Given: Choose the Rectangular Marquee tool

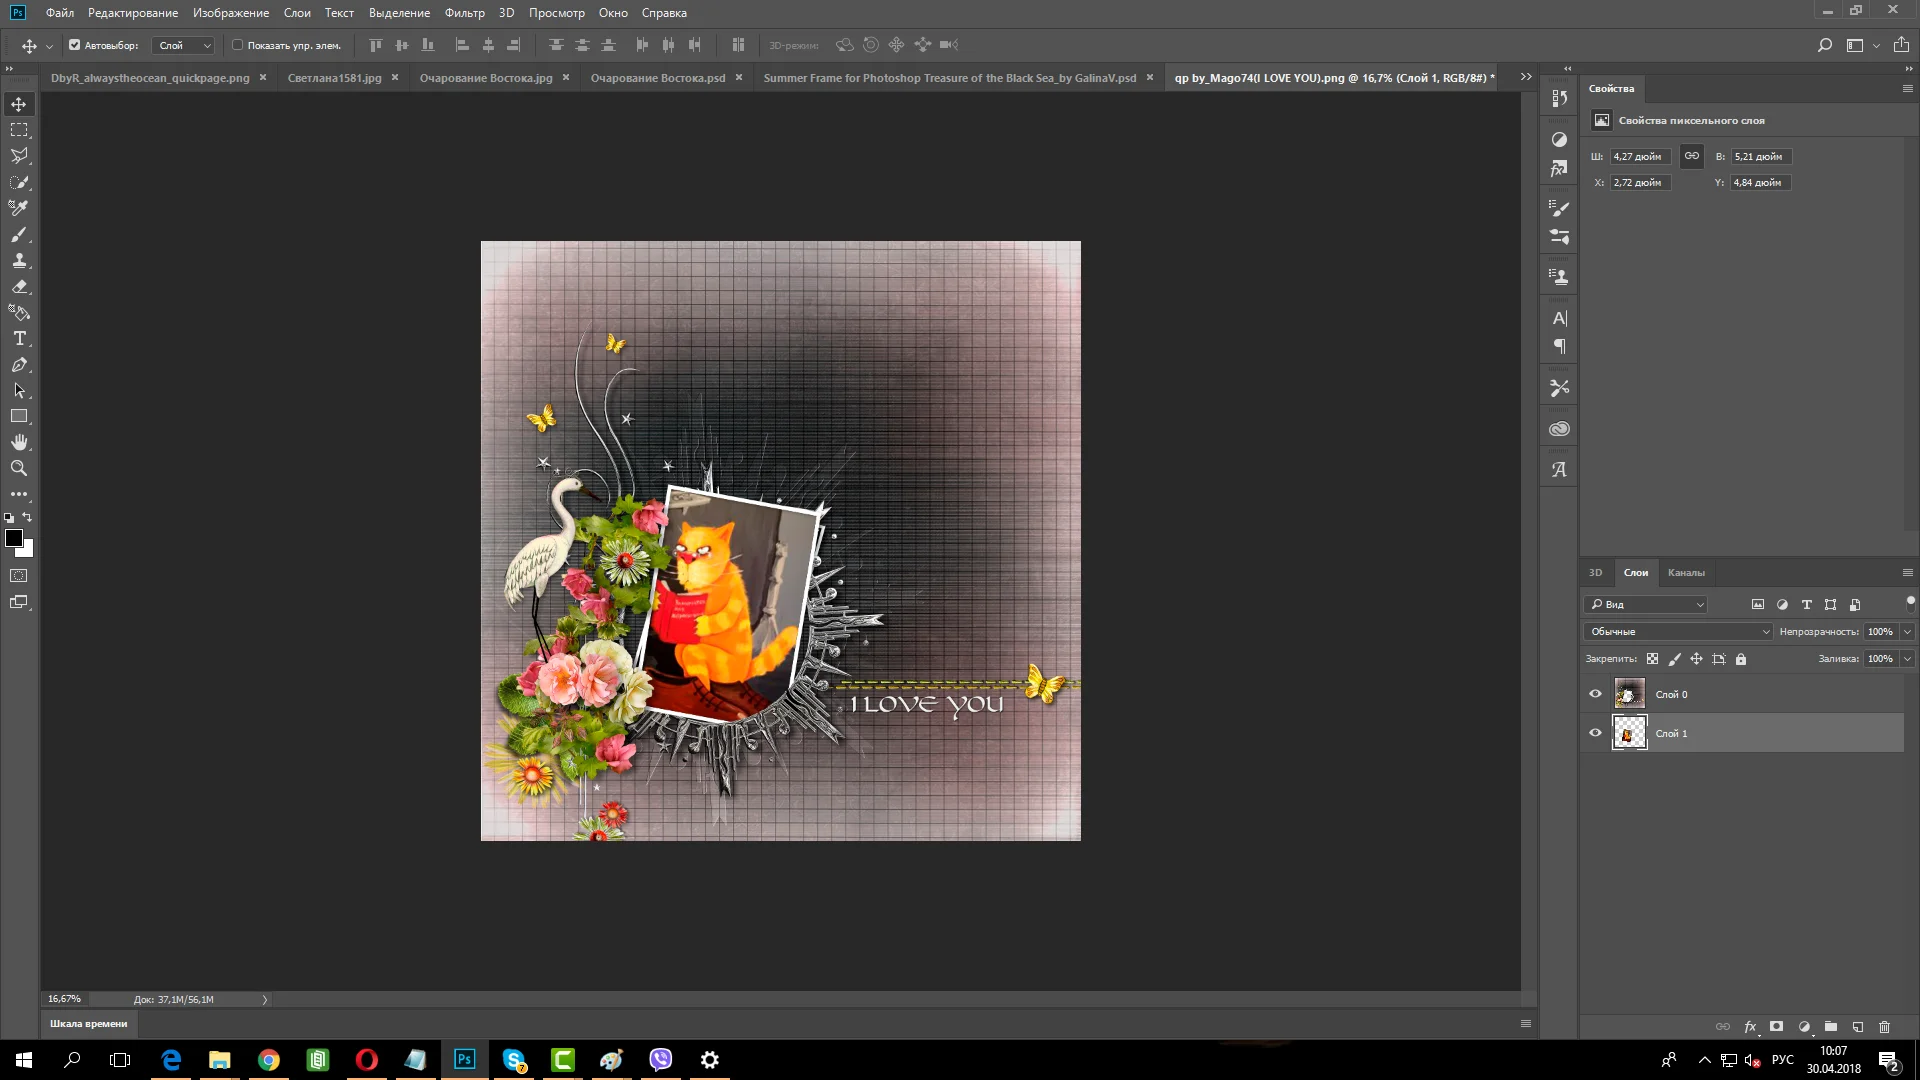Looking at the screenshot, I should pos(19,130).
